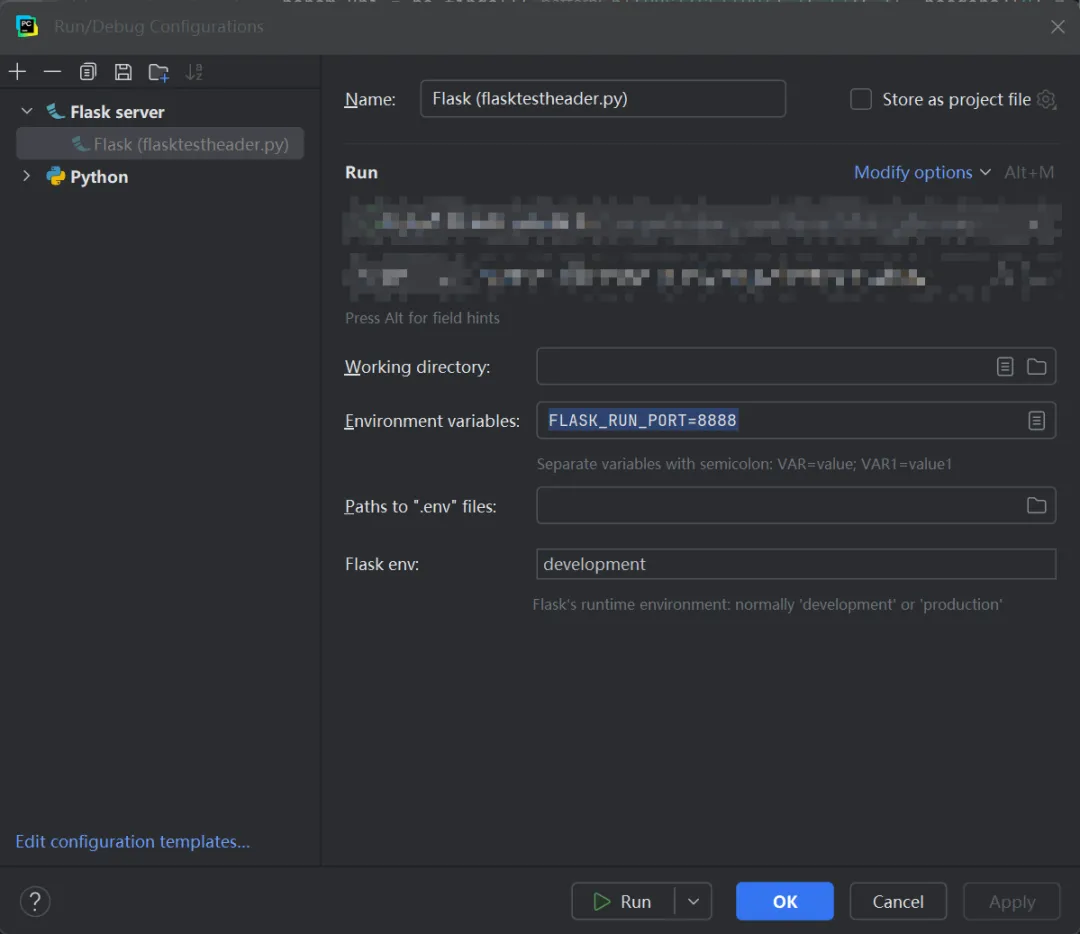Open the environment variables editor icon

(1037, 420)
